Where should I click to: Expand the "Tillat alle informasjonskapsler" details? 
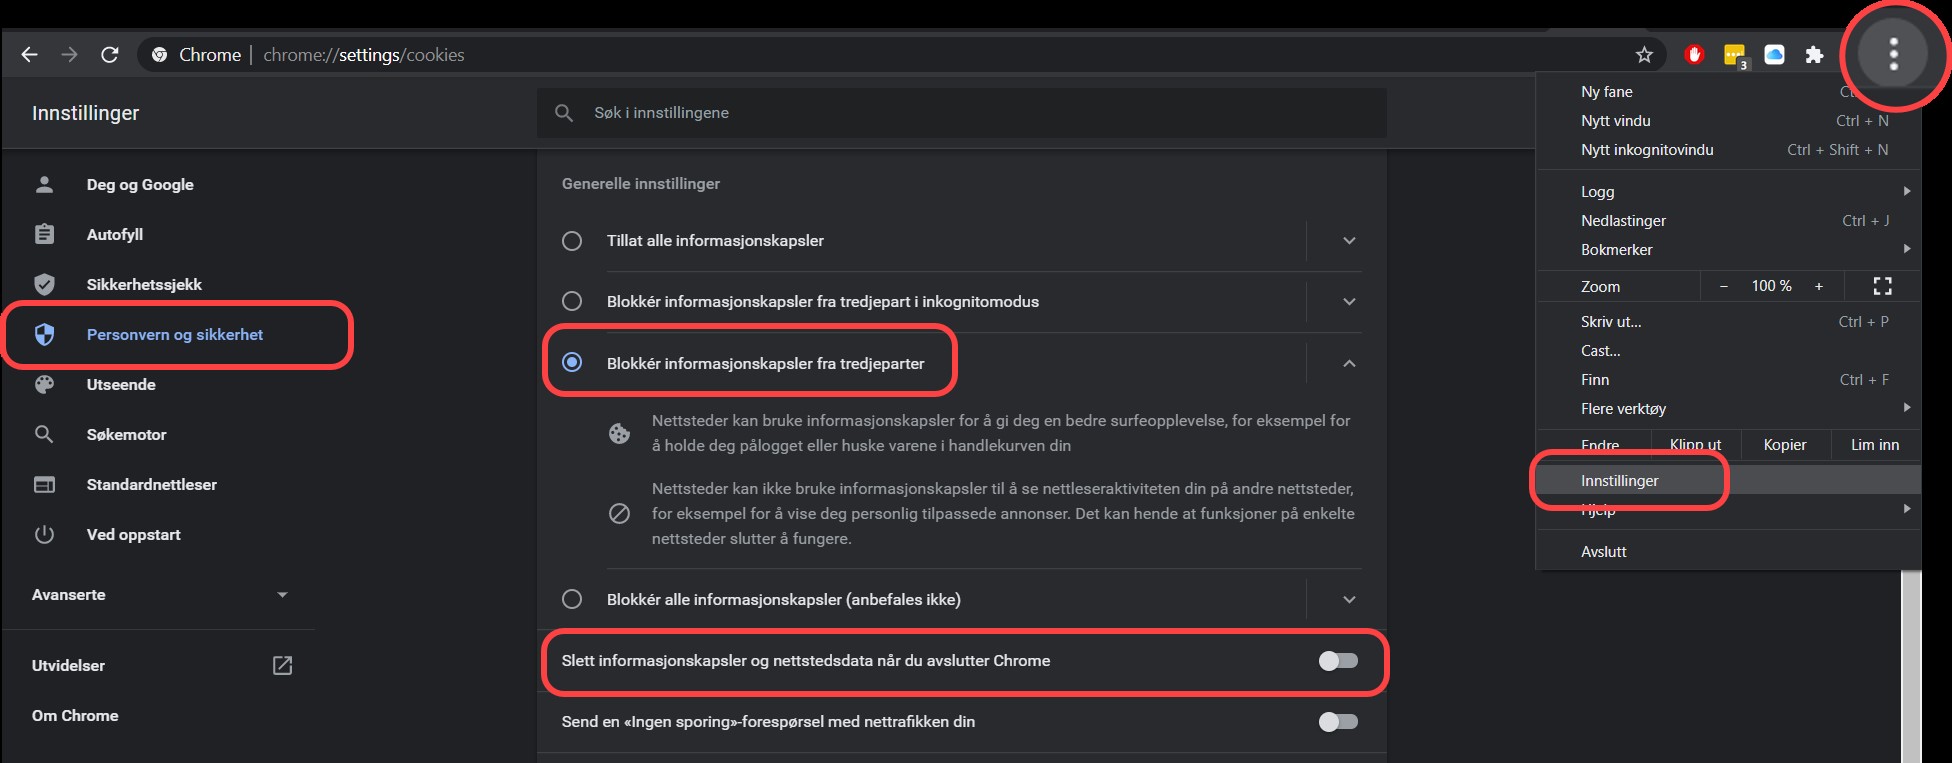1349,241
